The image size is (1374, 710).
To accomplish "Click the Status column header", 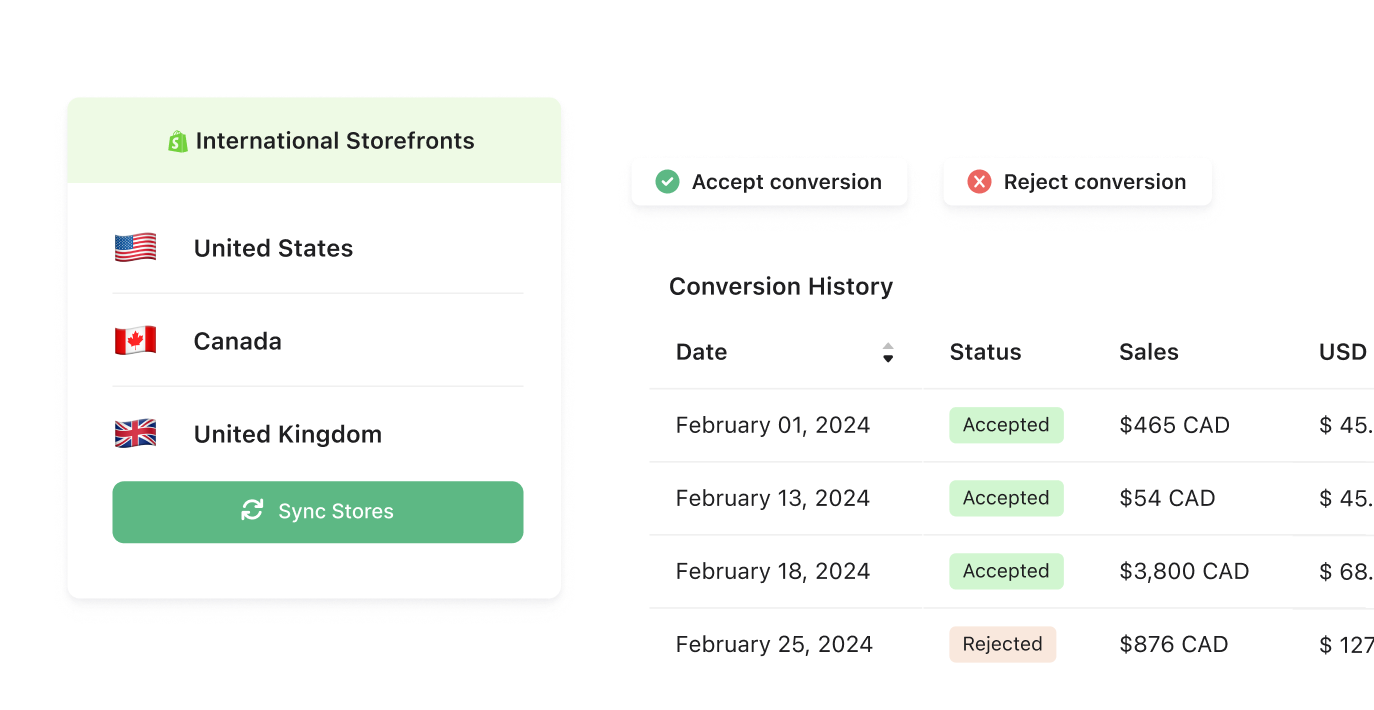I will [x=985, y=352].
